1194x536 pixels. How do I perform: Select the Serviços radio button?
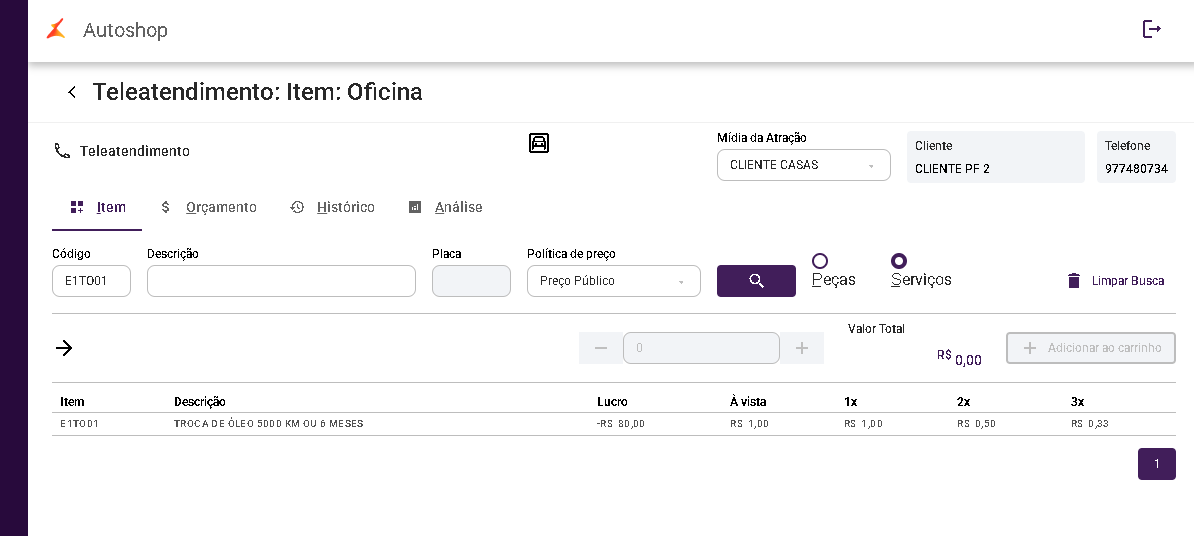pos(899,261)
